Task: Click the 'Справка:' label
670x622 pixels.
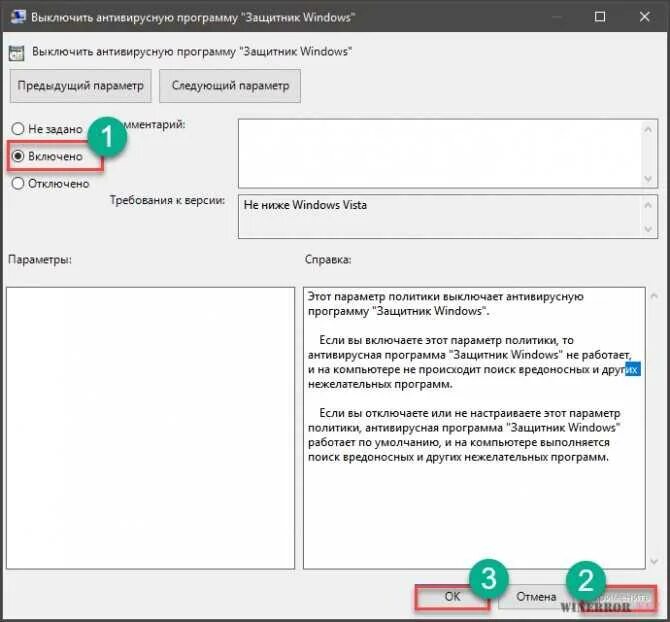Action: click(328, 259)
